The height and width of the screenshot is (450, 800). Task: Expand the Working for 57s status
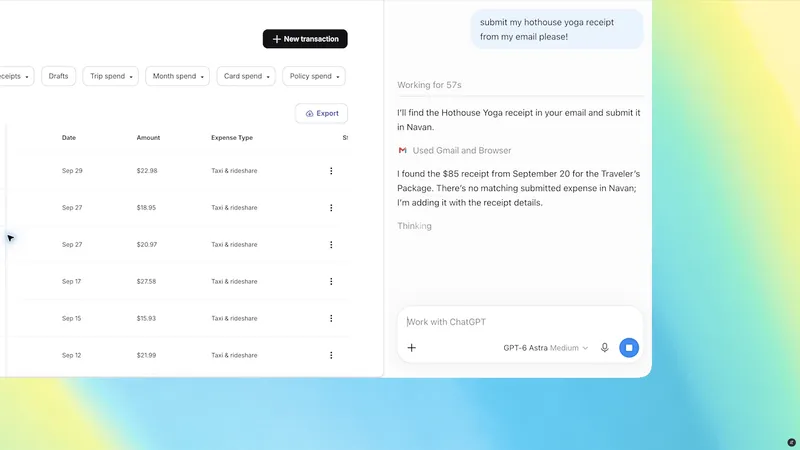429,85
